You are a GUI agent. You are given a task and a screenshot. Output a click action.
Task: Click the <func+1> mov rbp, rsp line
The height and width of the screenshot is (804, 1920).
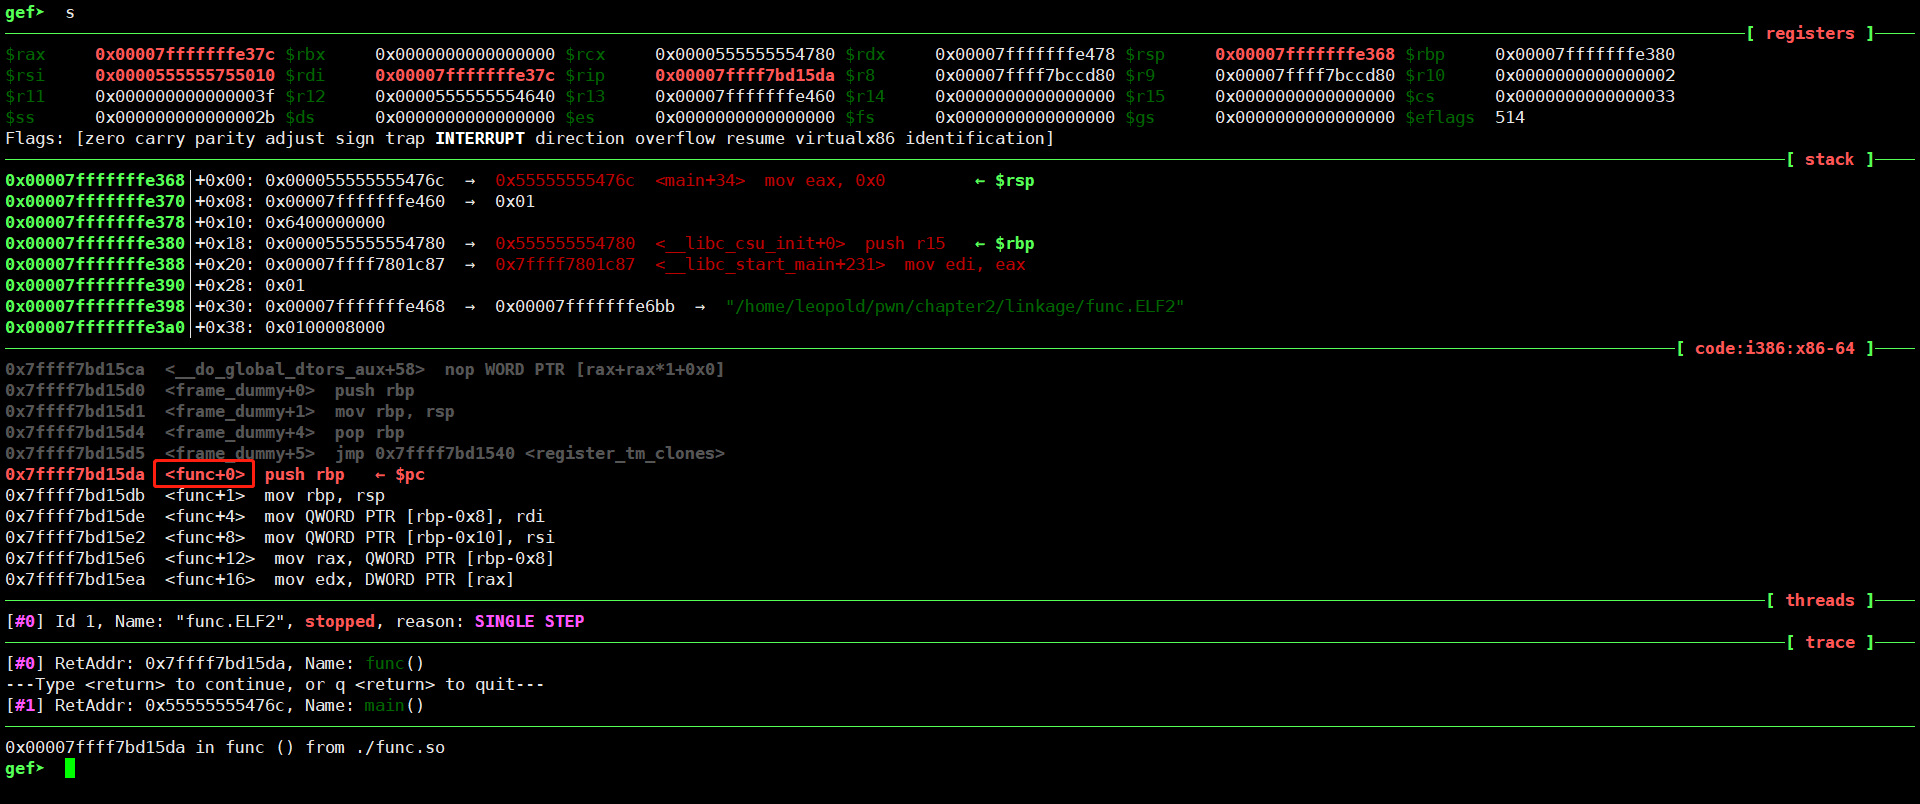[x=195, y=495]
